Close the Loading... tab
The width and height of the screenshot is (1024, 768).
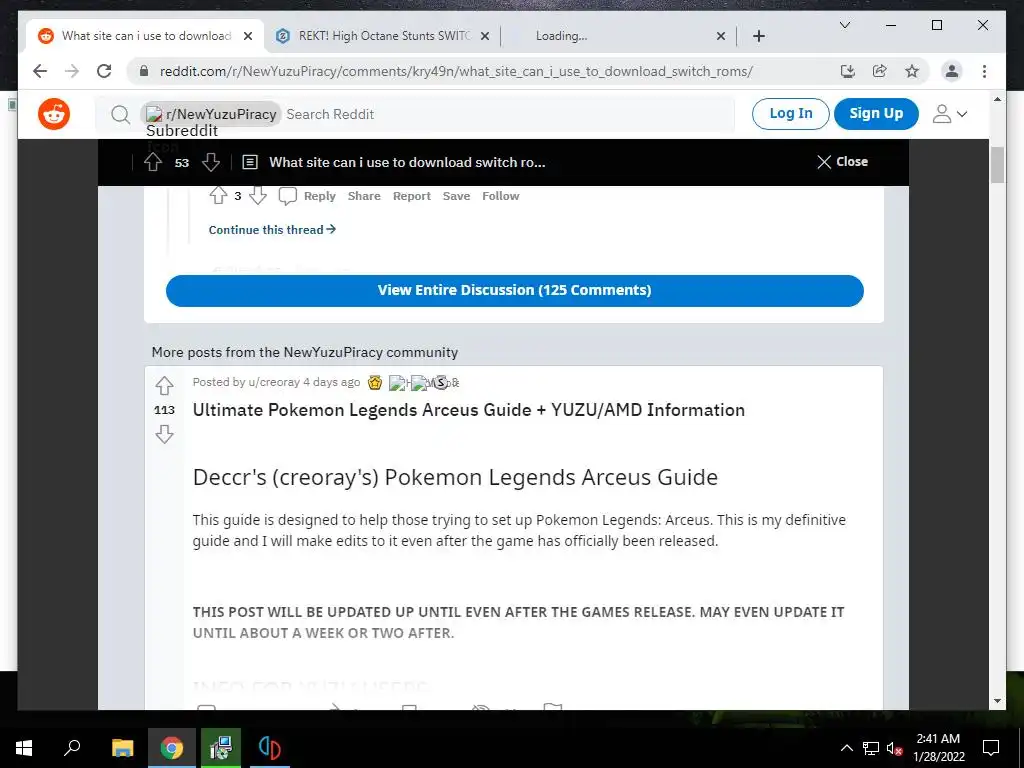(720, 37)
